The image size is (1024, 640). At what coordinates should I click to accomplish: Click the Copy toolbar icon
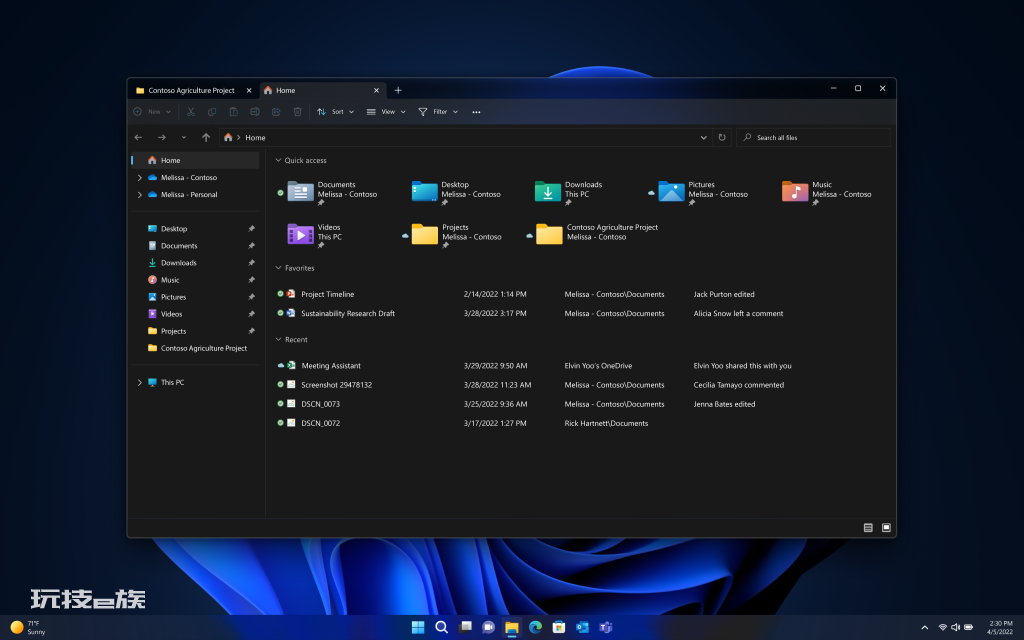coord(212,112)
